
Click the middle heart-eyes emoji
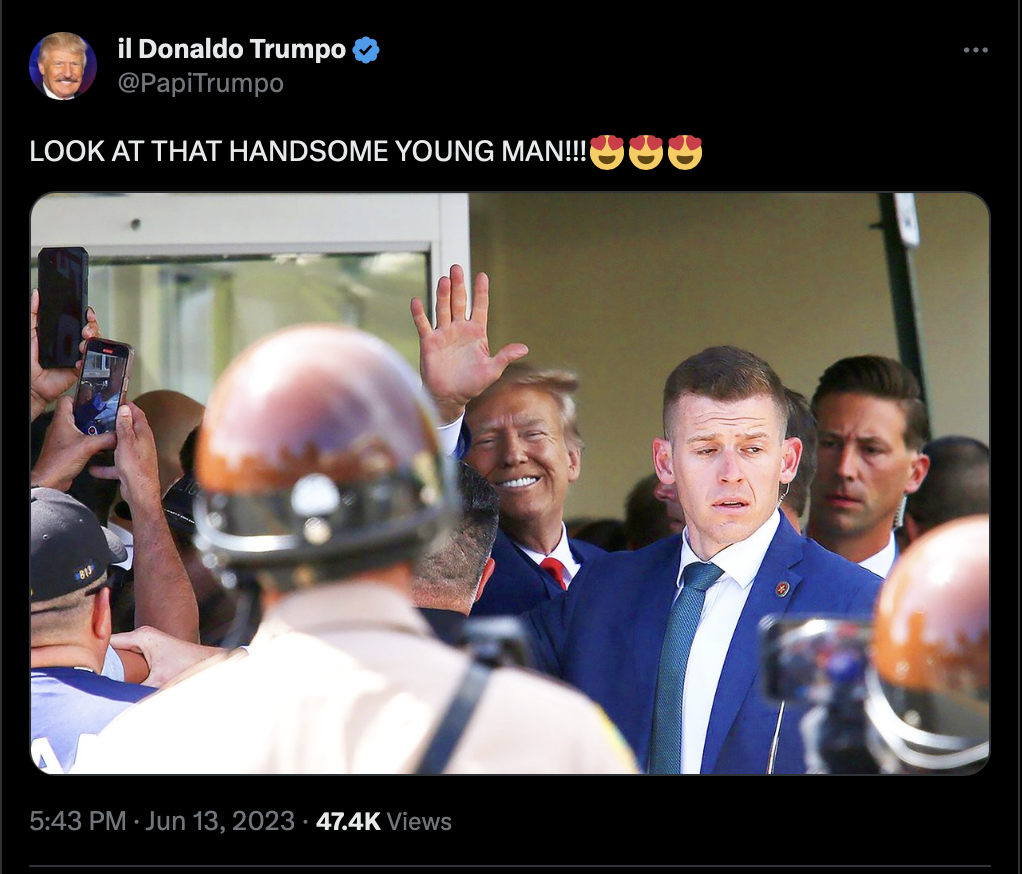[x=646, y=152]
